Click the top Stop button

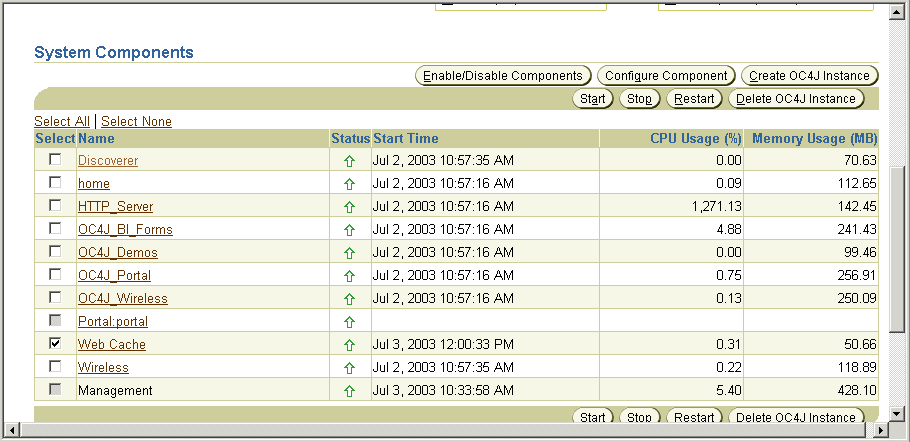click(x=640, y=99)
